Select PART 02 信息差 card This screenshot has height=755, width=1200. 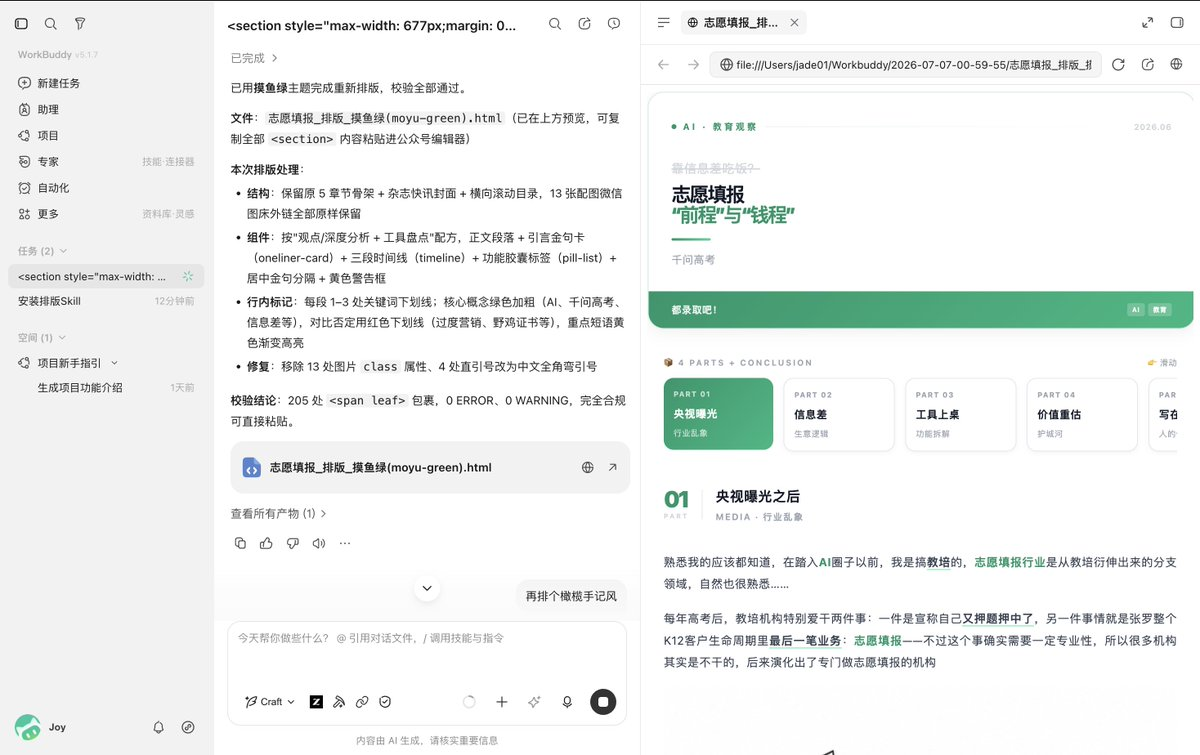(x=839, y=414)
